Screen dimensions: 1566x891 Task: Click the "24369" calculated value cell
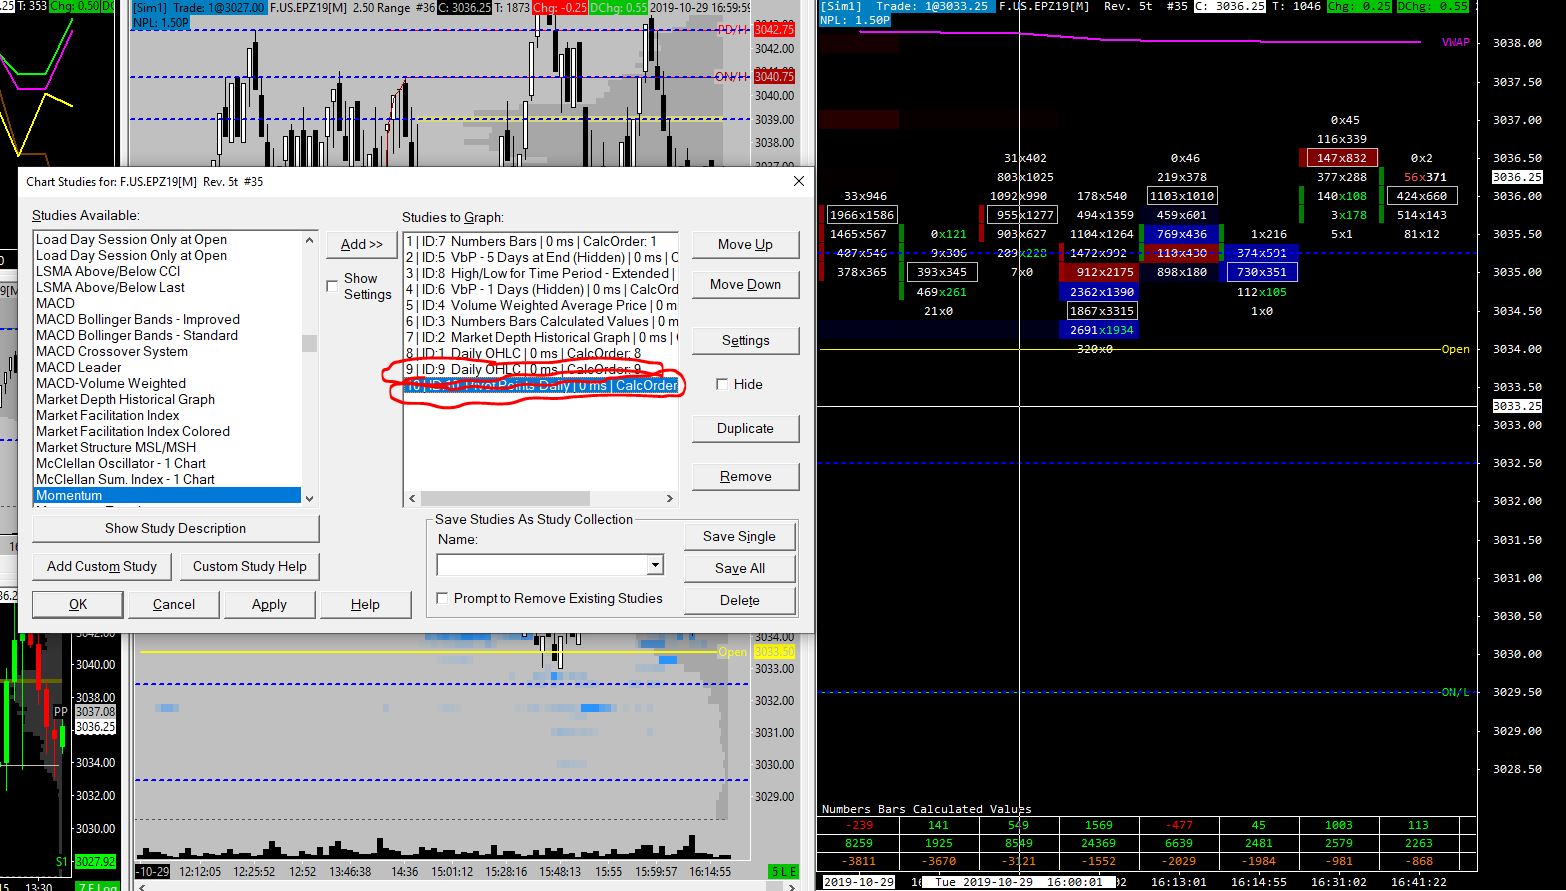tap(1098, 843)
